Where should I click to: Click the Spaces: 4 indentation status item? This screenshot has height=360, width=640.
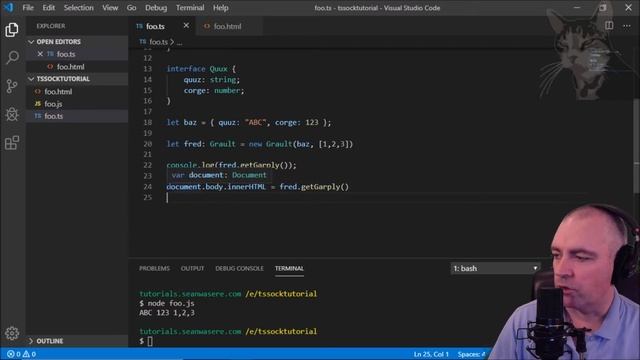pyautogui.click(x=471, y=354)
